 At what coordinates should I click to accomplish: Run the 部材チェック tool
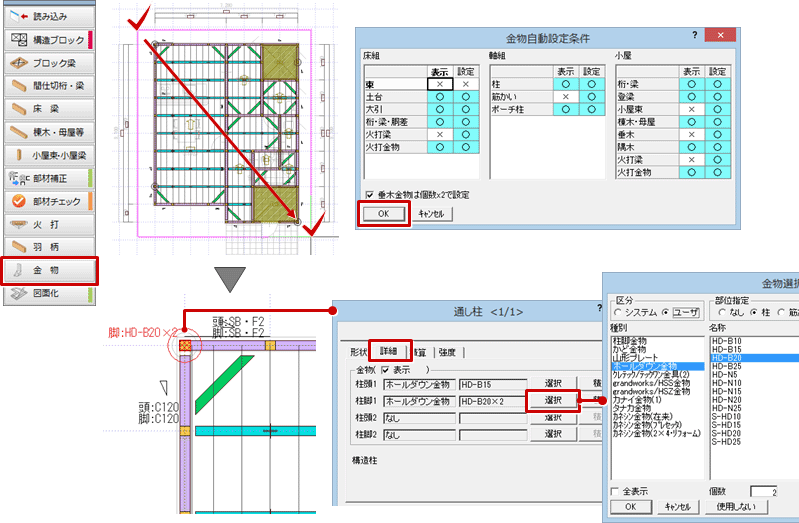49,201
